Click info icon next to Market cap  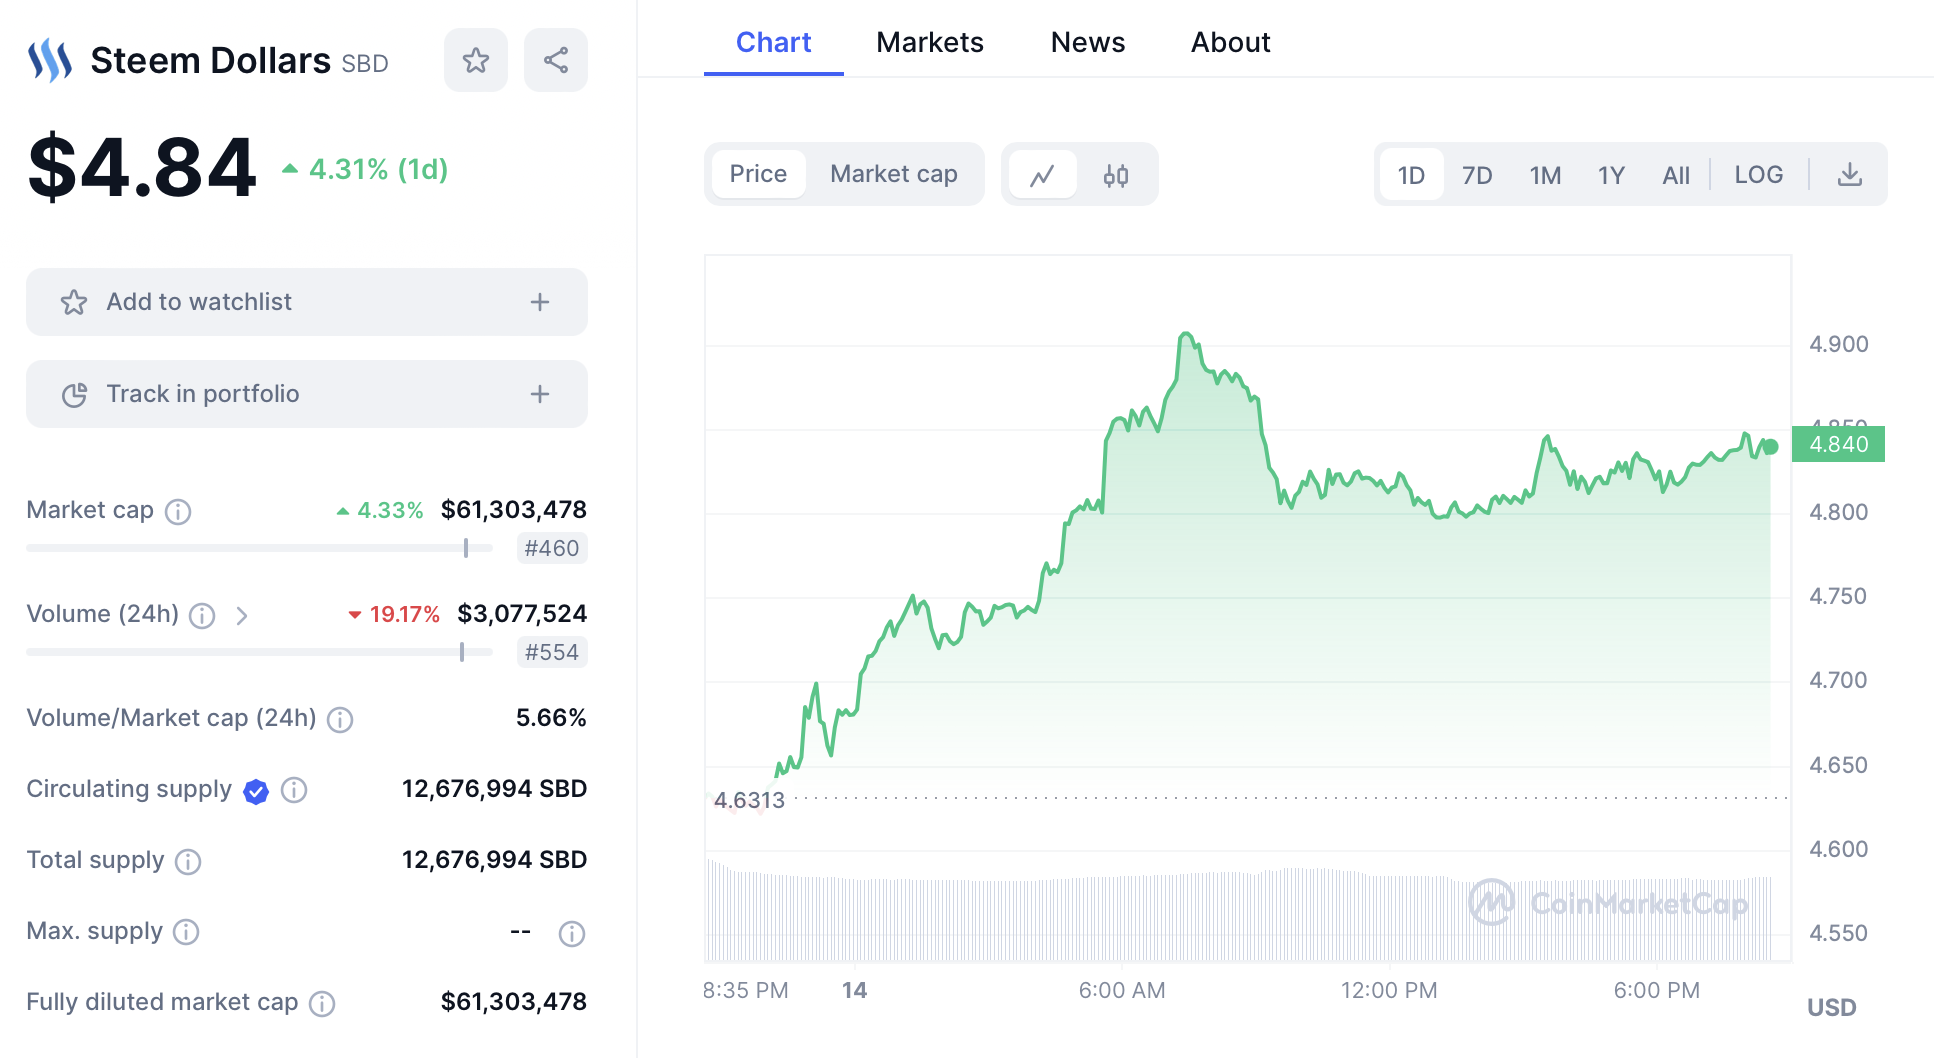(178, 511)
